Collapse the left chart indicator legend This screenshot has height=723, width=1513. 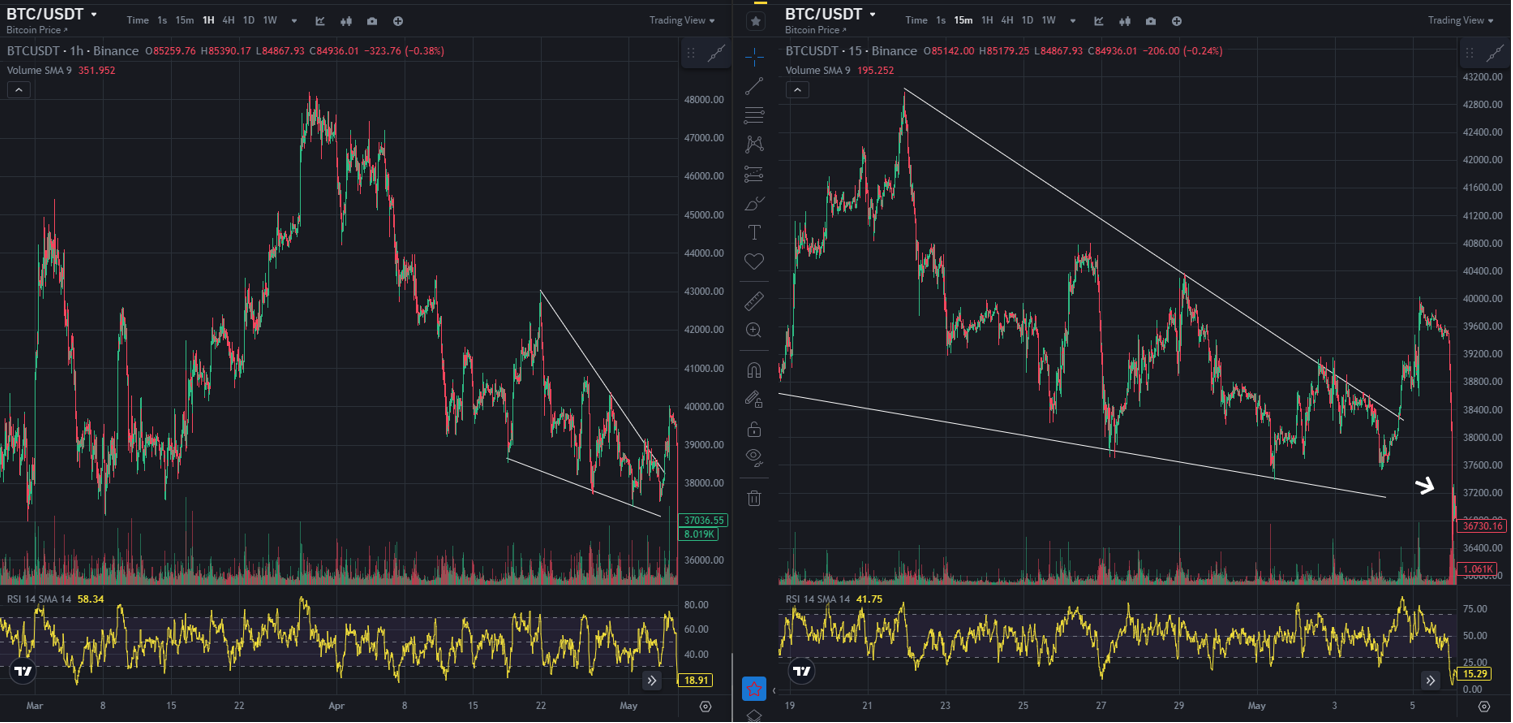click(x=18, y=90)
